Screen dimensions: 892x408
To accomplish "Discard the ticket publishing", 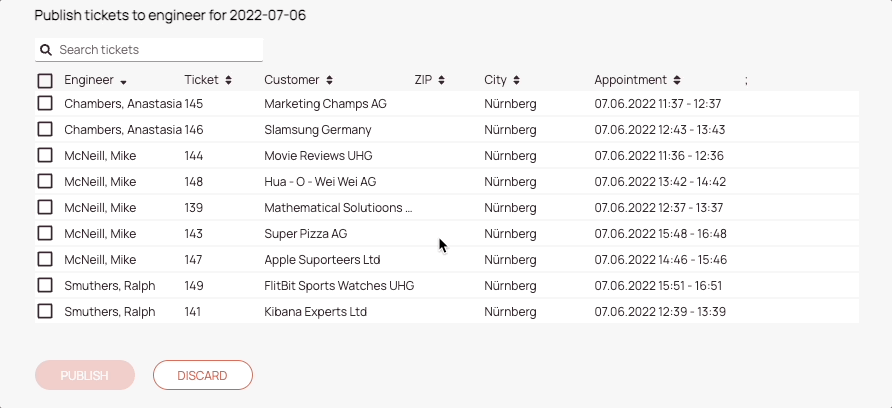I will [x=203, y=375].
